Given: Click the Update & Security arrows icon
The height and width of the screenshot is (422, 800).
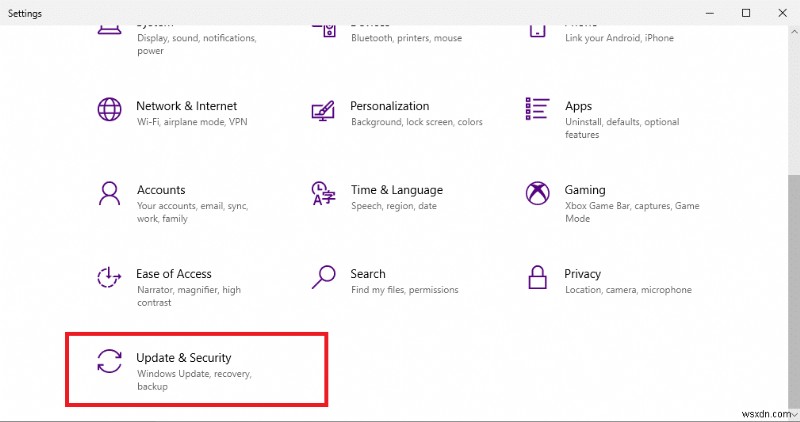Looking at the screenshot, I should click(110, 361).
